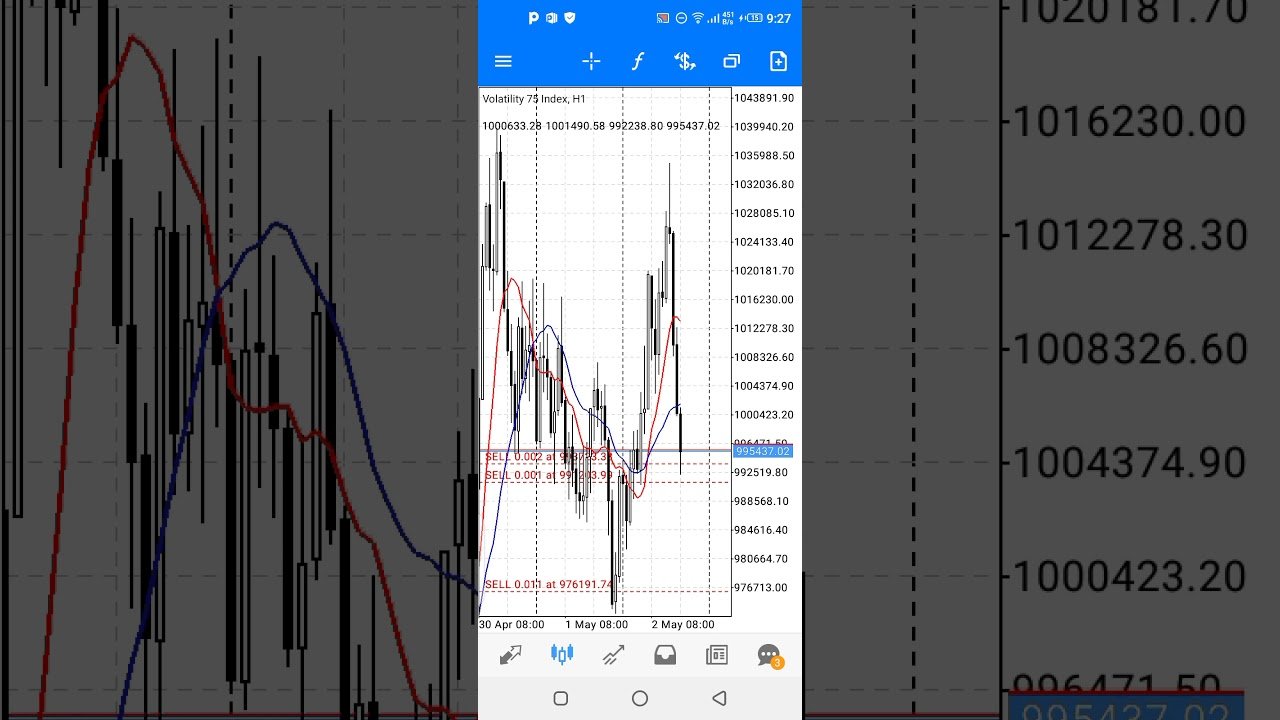Viewport: 1280px width, 720px height.
Task: Tap the 2 May 08:00 time label
Action: [684, 625]
